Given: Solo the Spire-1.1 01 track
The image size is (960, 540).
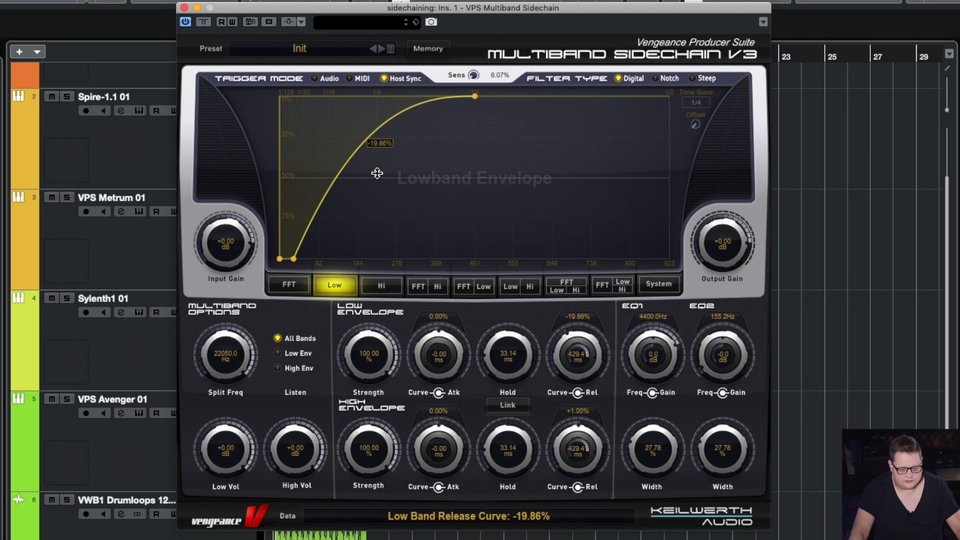Looking at the screenshot, I should (67, 97).
